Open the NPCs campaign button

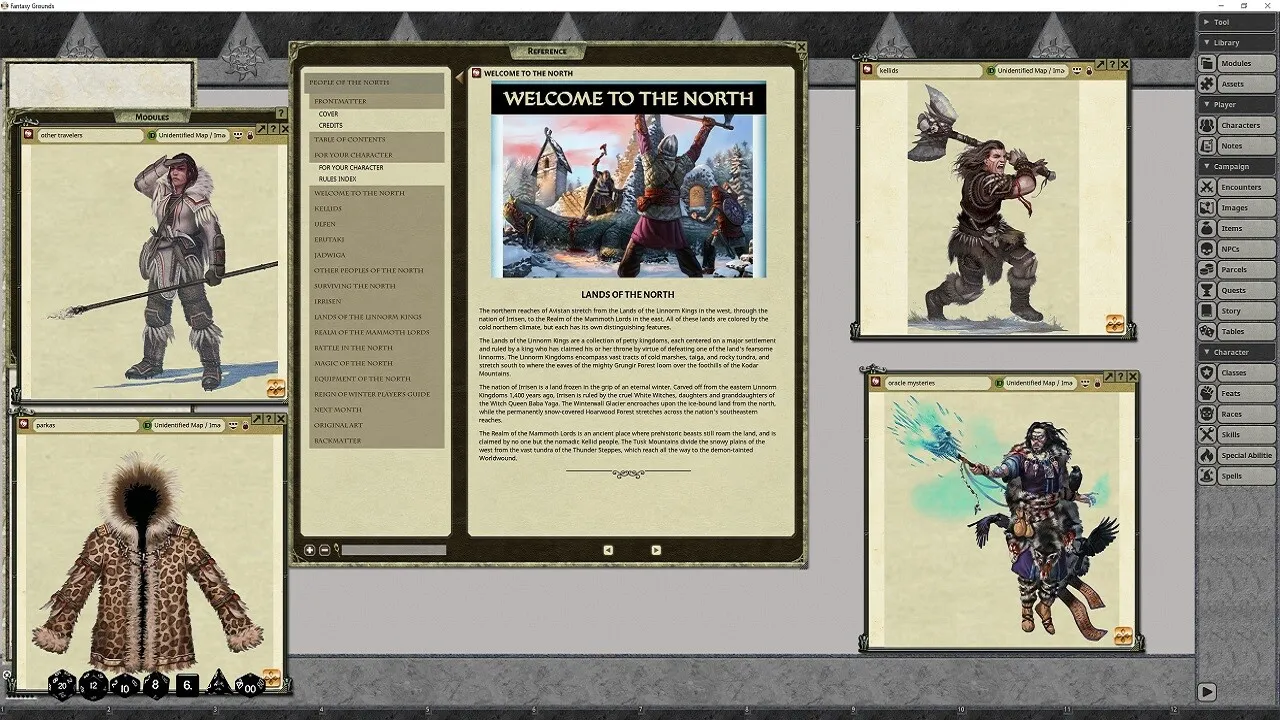coord(1237,249)
